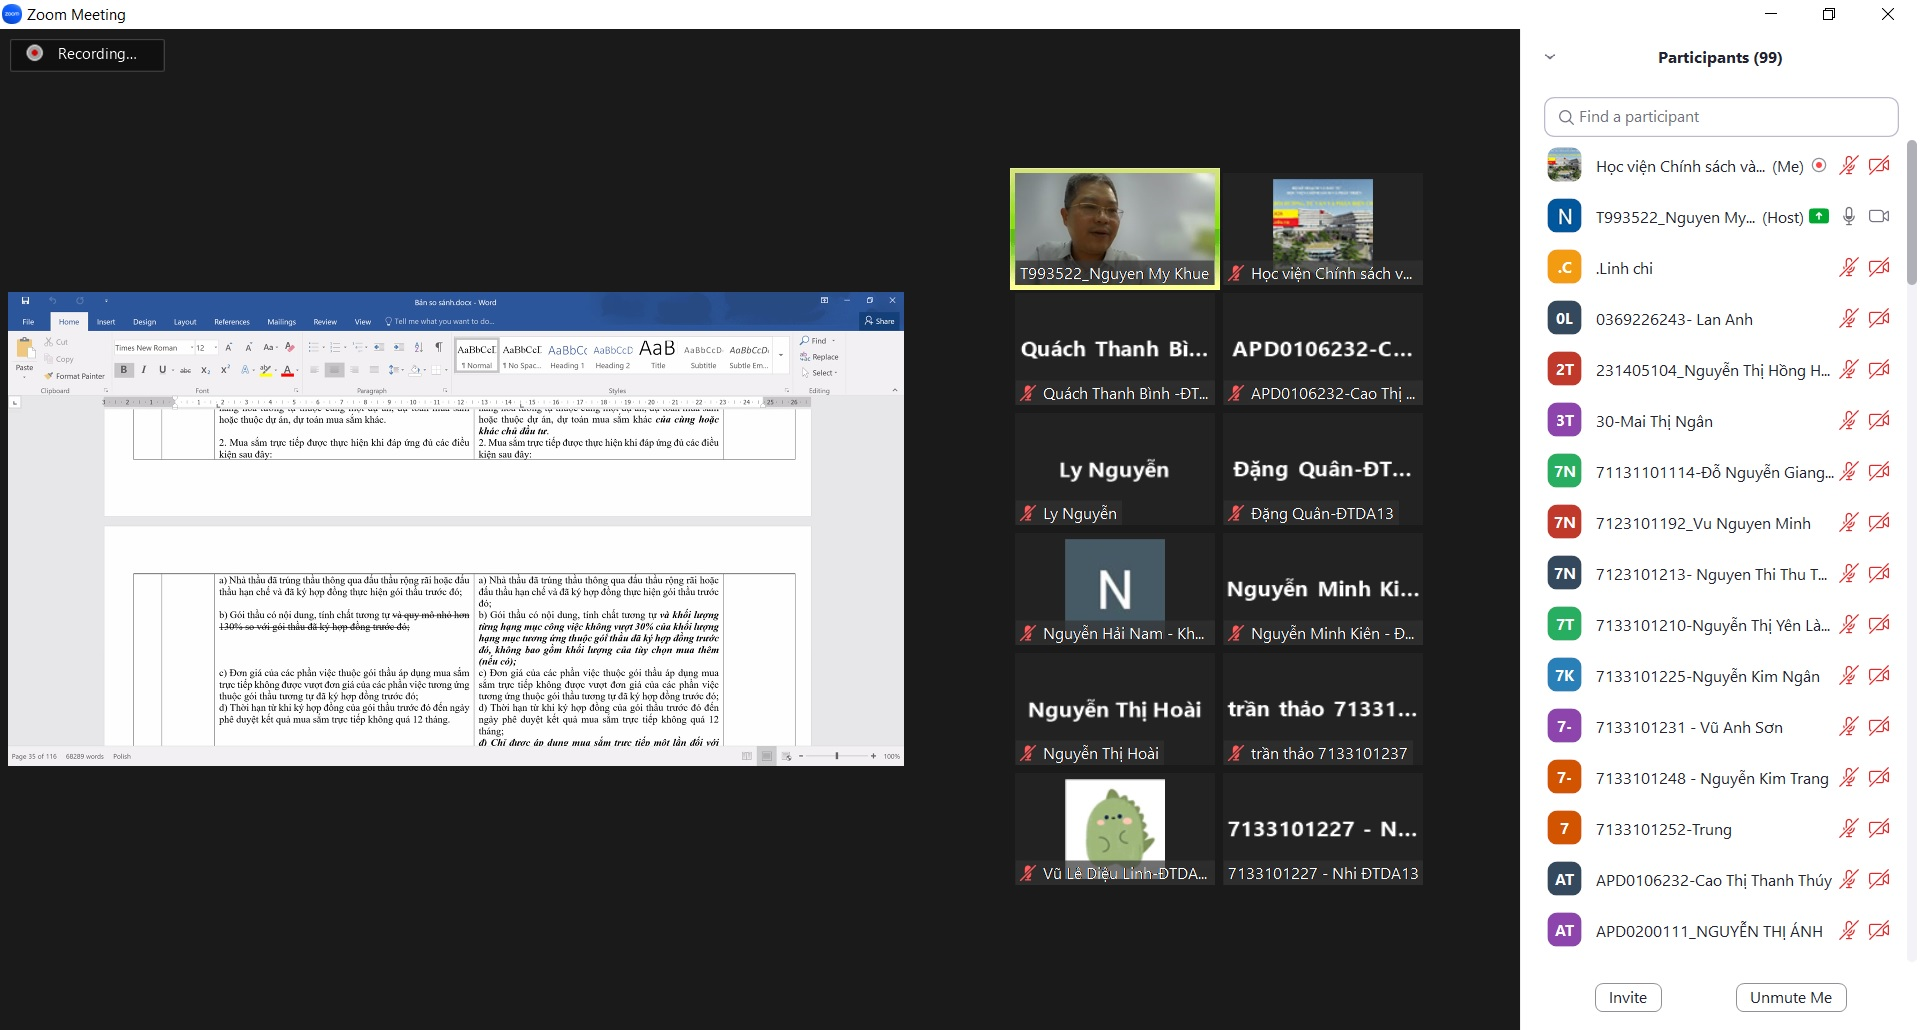1920x1030 pixels.
Task: Toggle Italic formatting in the Word ribbon
Action: (143, 370)
